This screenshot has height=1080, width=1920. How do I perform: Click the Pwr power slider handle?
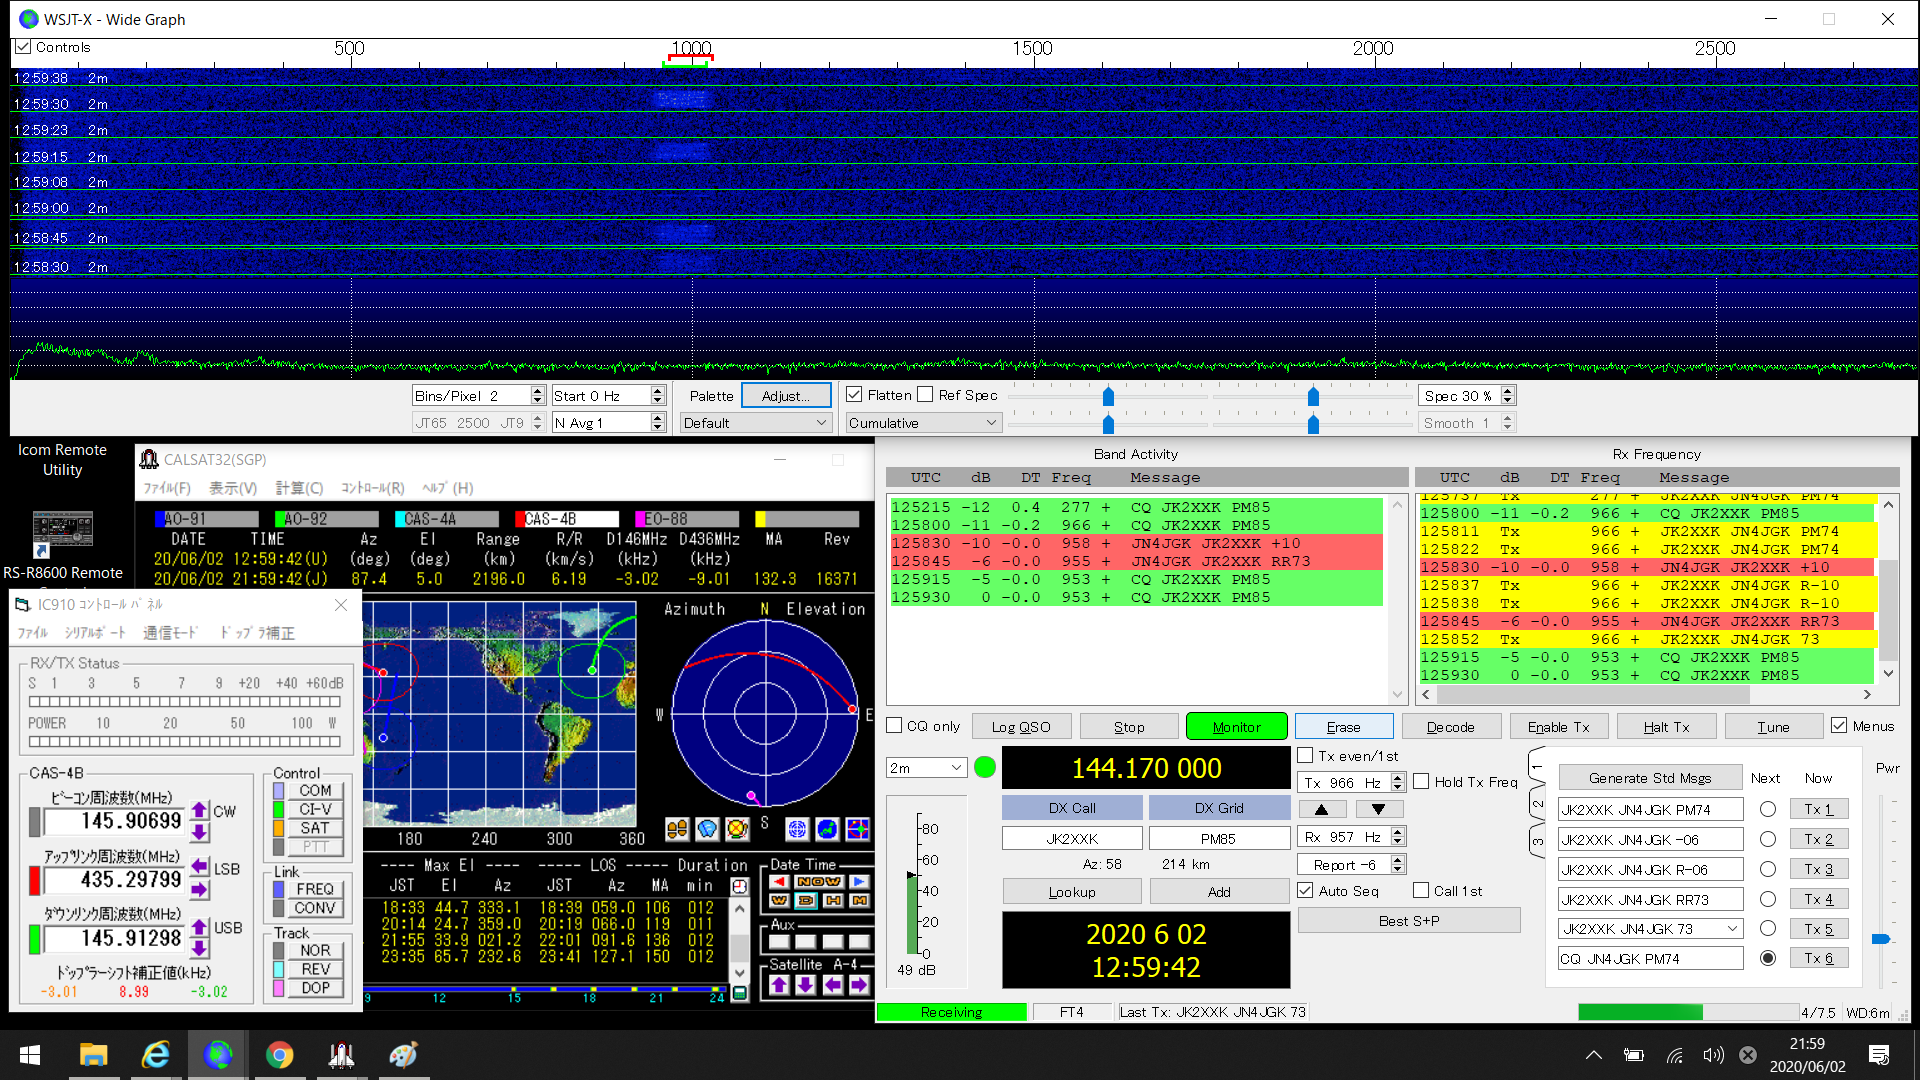tap(1881, 939)
